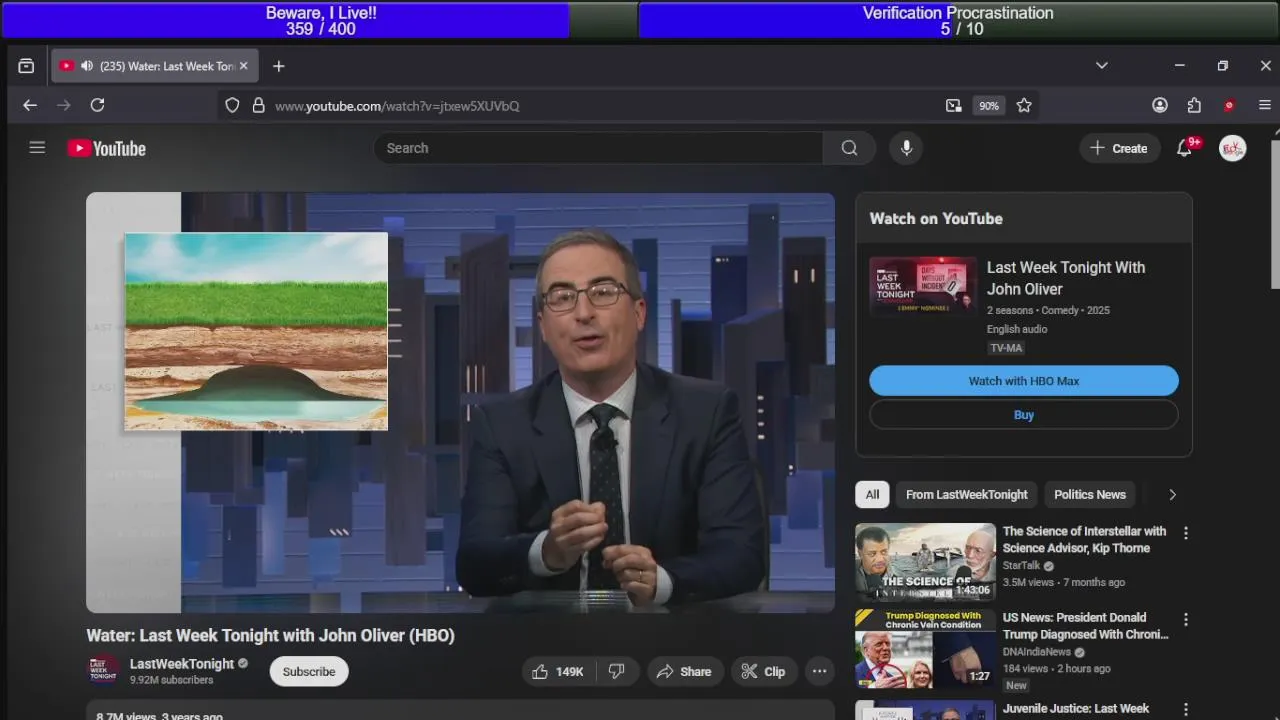Subscribe to LastWeekTonight channel
The height and width of the screenshot is (720, 1280).
click(309, 672)
